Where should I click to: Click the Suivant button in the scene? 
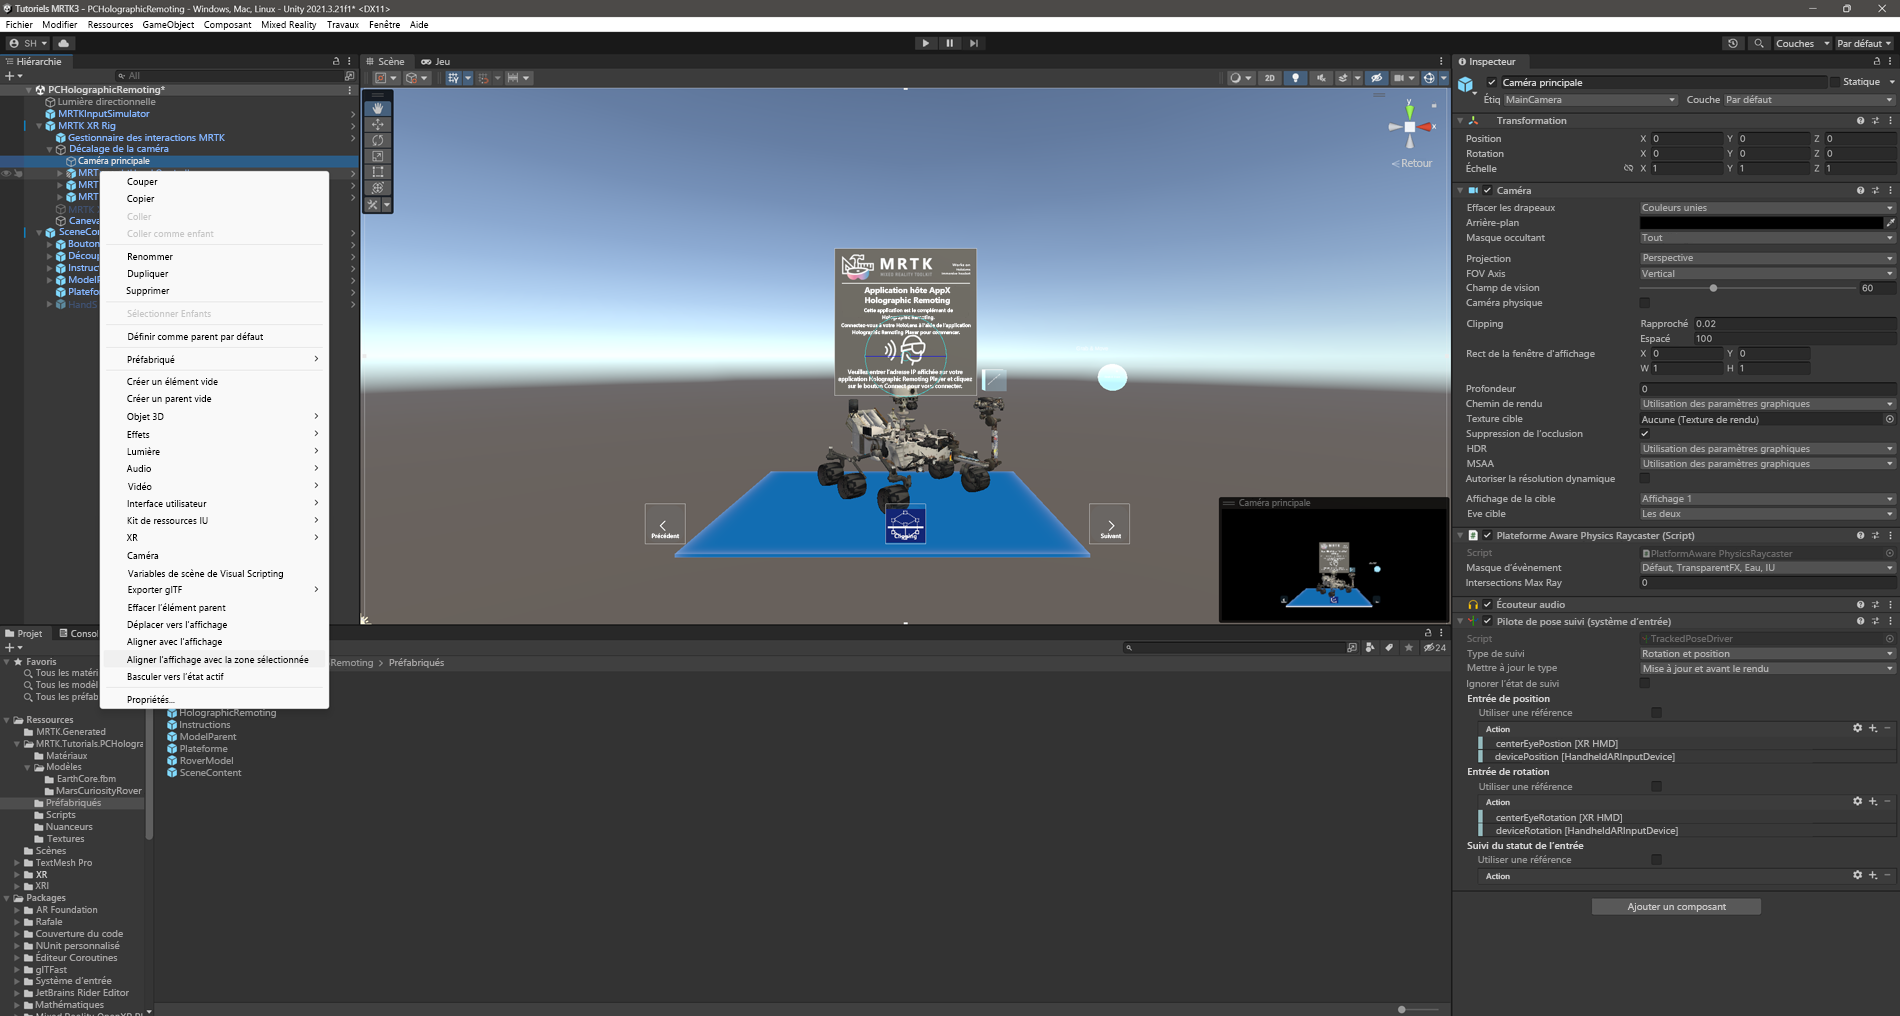point(1110,524)
